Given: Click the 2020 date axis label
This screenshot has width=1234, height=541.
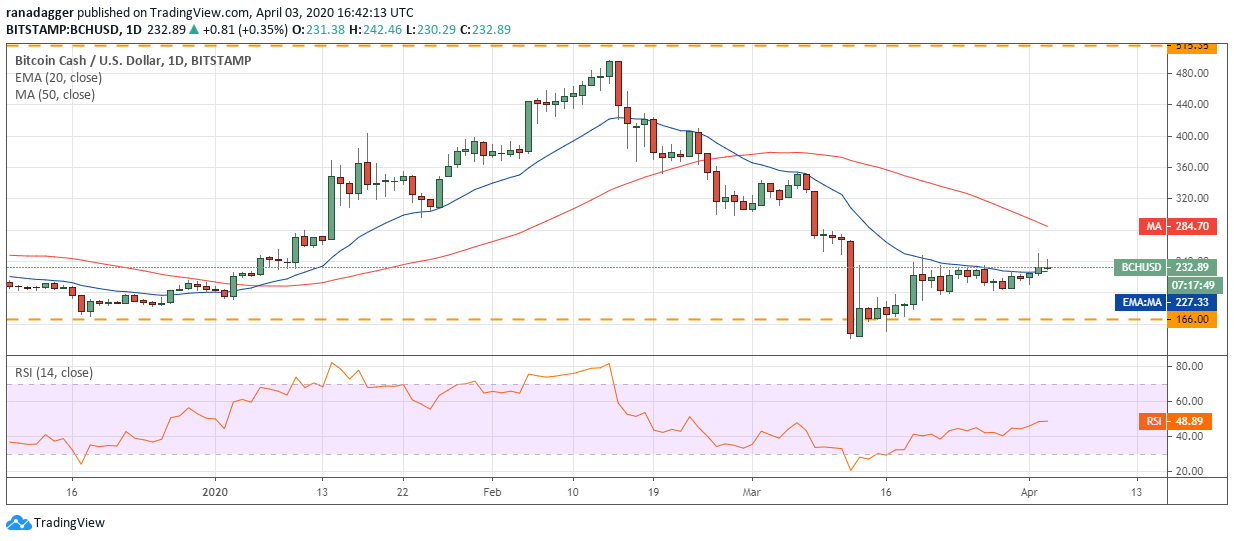Looking at the screenshot, I should (216, 492).
